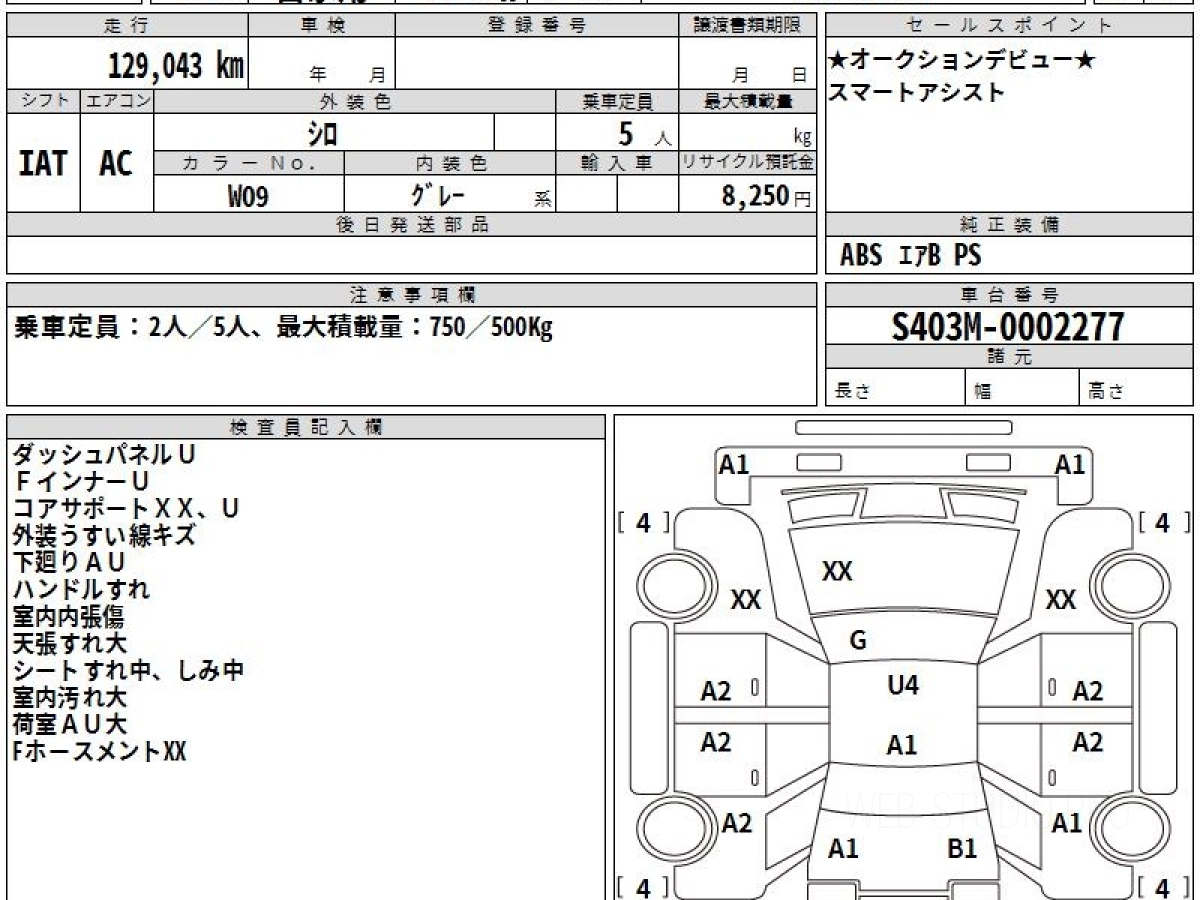Click the 純正装備 section header
The width and height of the screenshot is (1200, 900).
click(1009, 225)
